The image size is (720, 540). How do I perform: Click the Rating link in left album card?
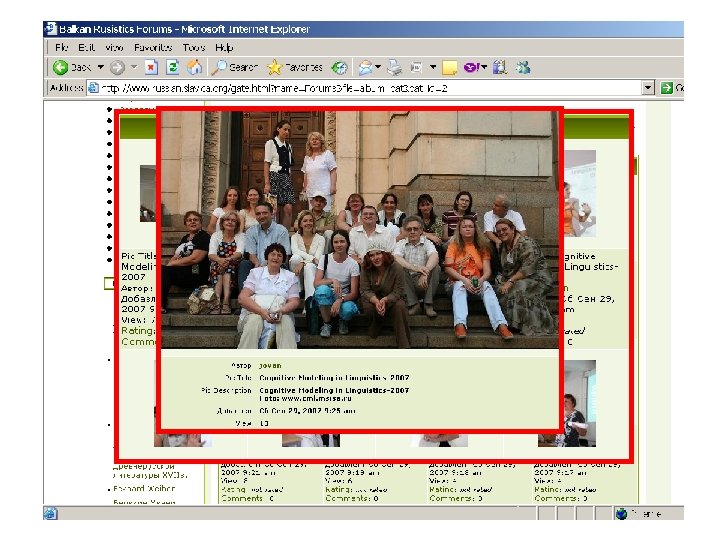[138, 331]
